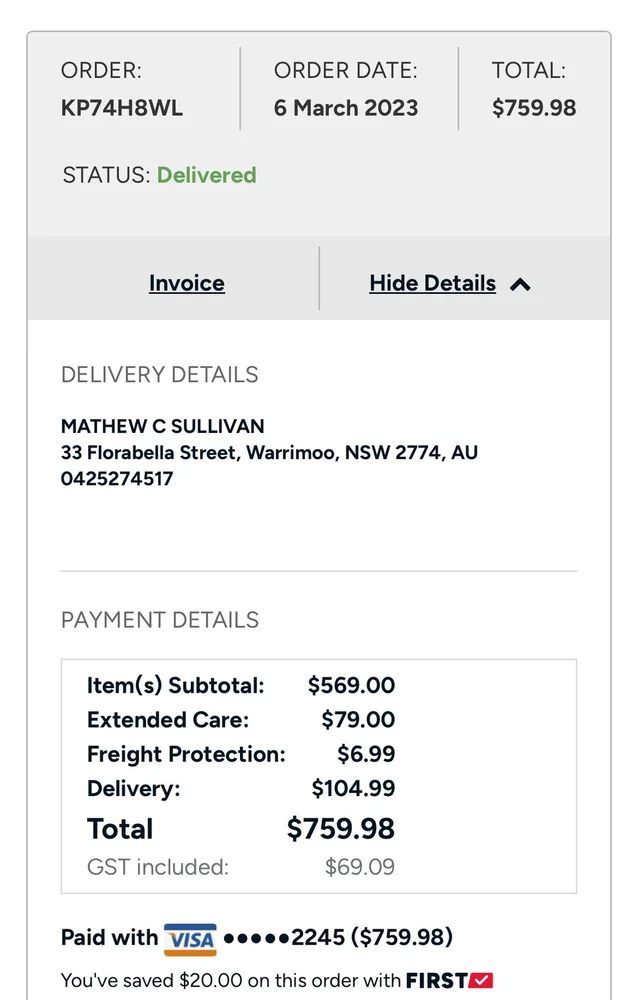The width and height of the screenshot is (638, 1000).
Task: Click the GST included amount $69.09
Action: click(360, 867)
